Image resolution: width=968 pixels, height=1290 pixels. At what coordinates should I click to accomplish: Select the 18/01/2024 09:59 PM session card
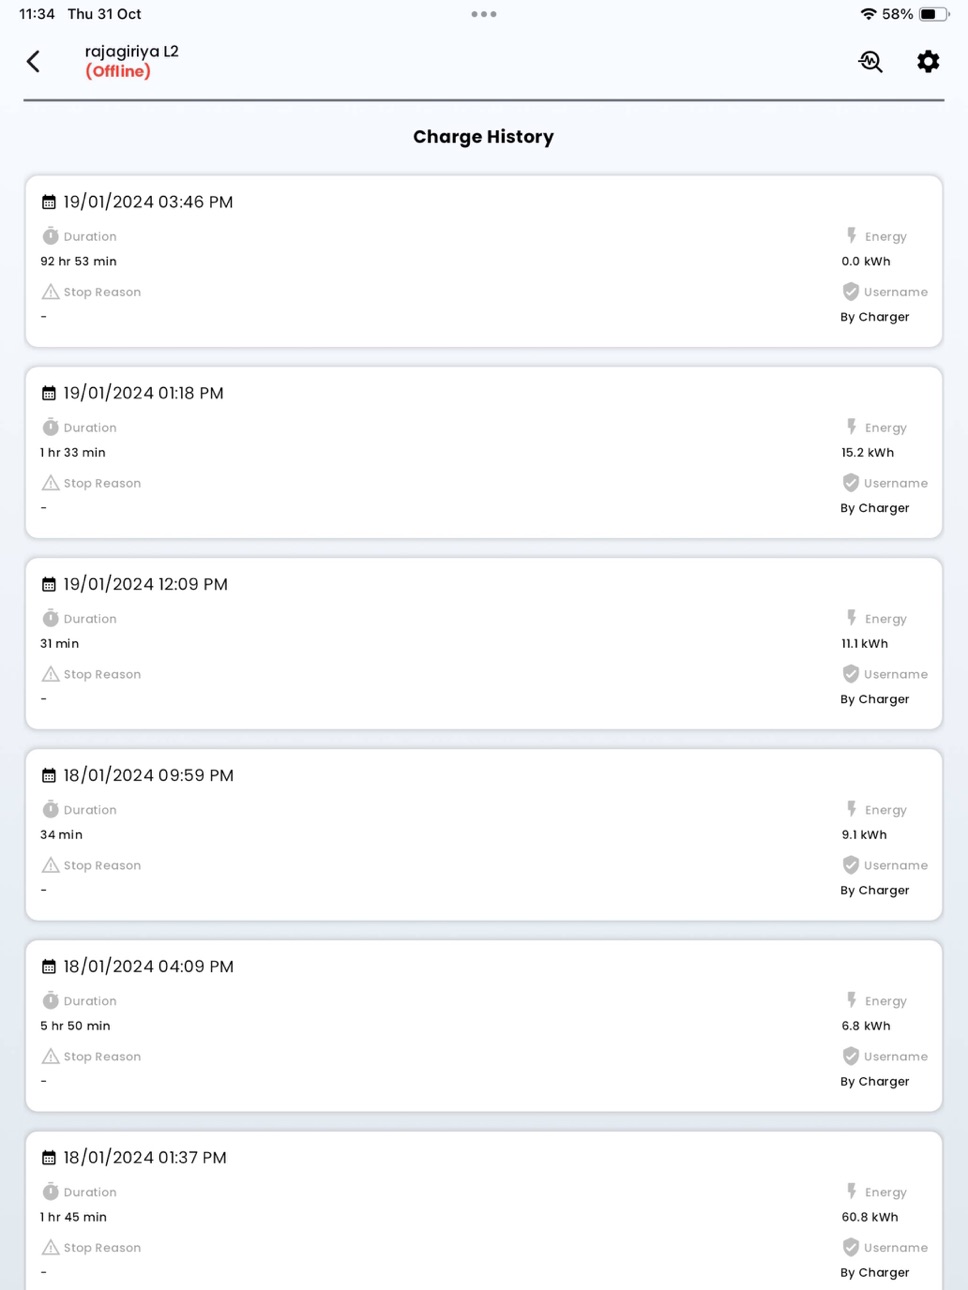click(484, 834)
